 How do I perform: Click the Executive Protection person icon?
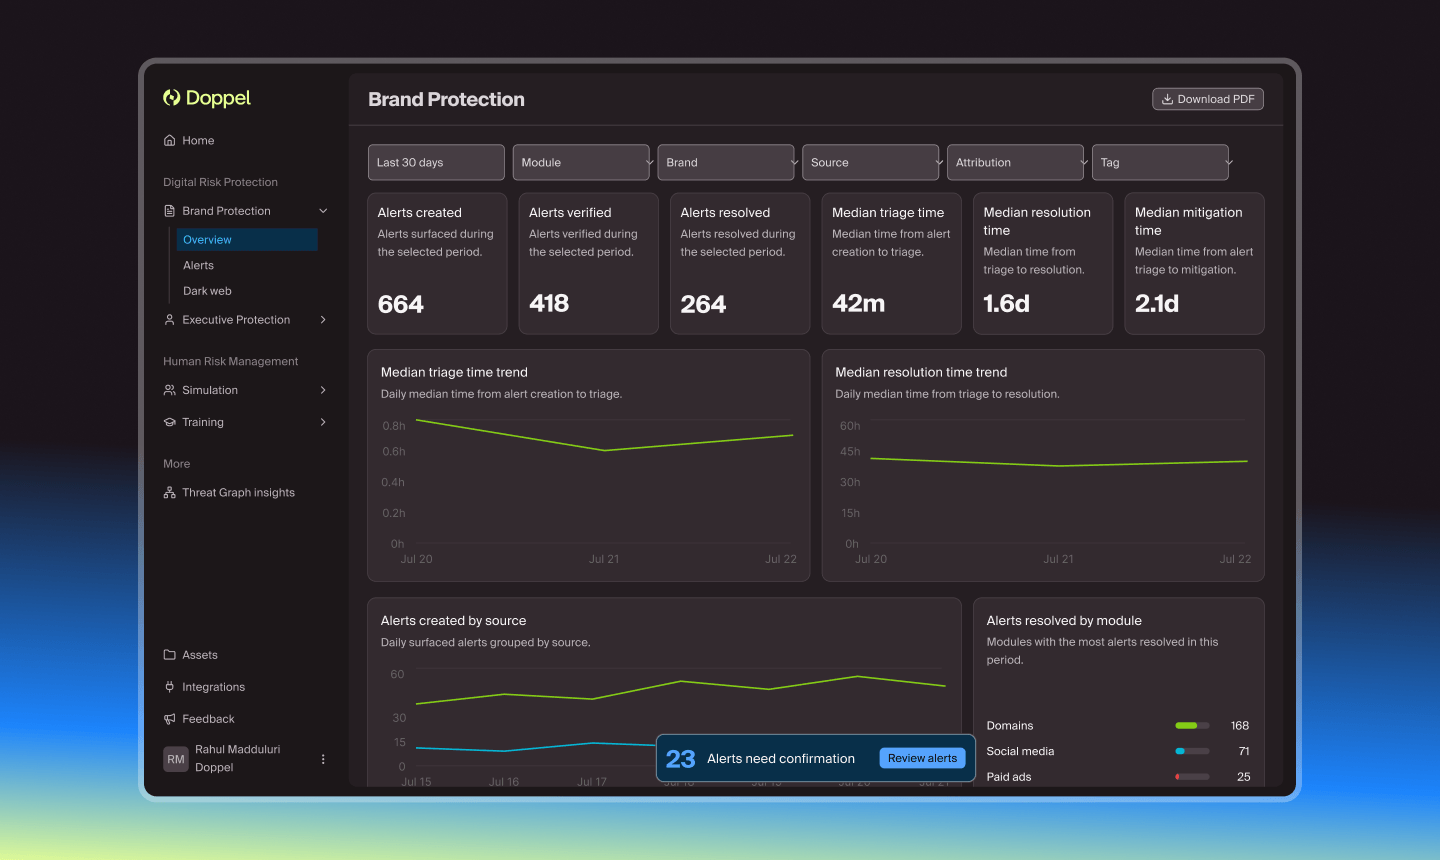pos(170,320)
